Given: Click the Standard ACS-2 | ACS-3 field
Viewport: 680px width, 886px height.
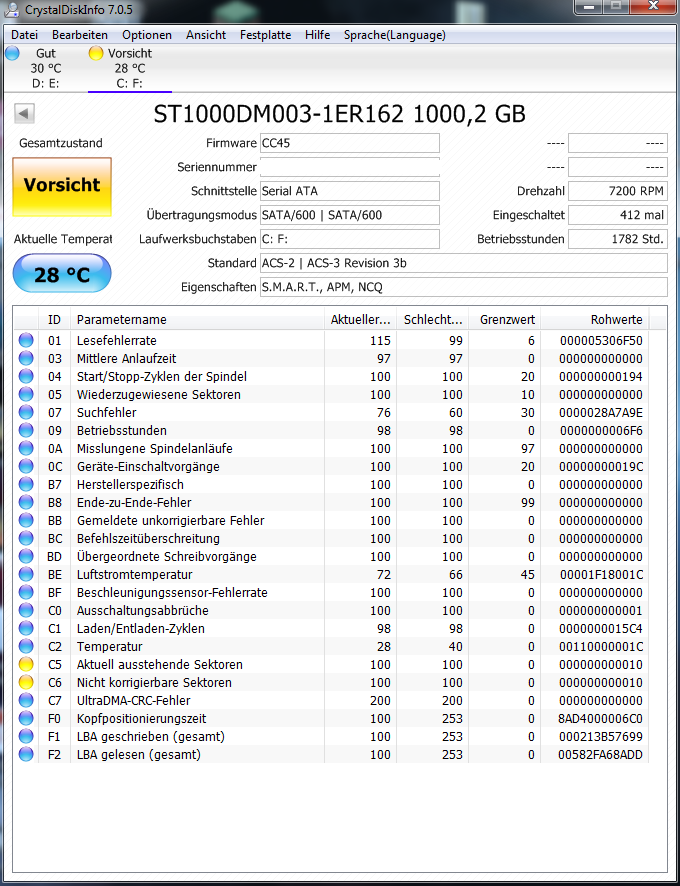Looking at the screenshot, I should click(464, 263).
